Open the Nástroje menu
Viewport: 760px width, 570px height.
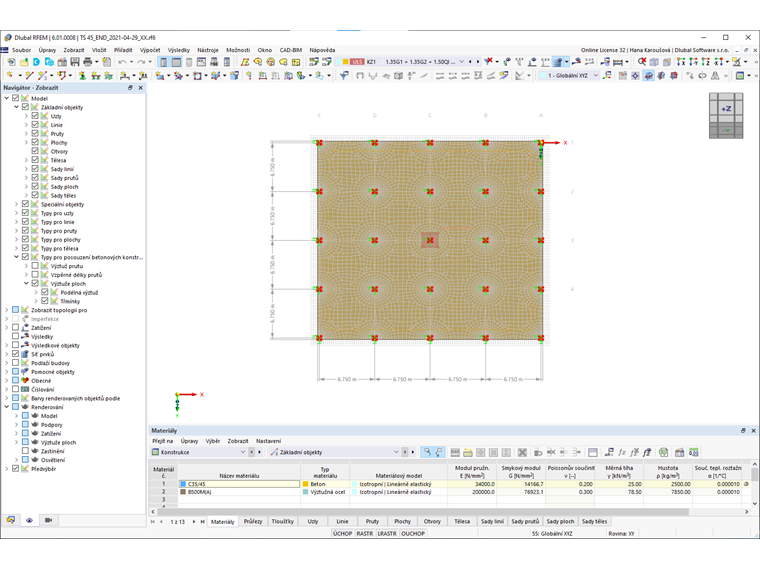[x=207, y=50]
